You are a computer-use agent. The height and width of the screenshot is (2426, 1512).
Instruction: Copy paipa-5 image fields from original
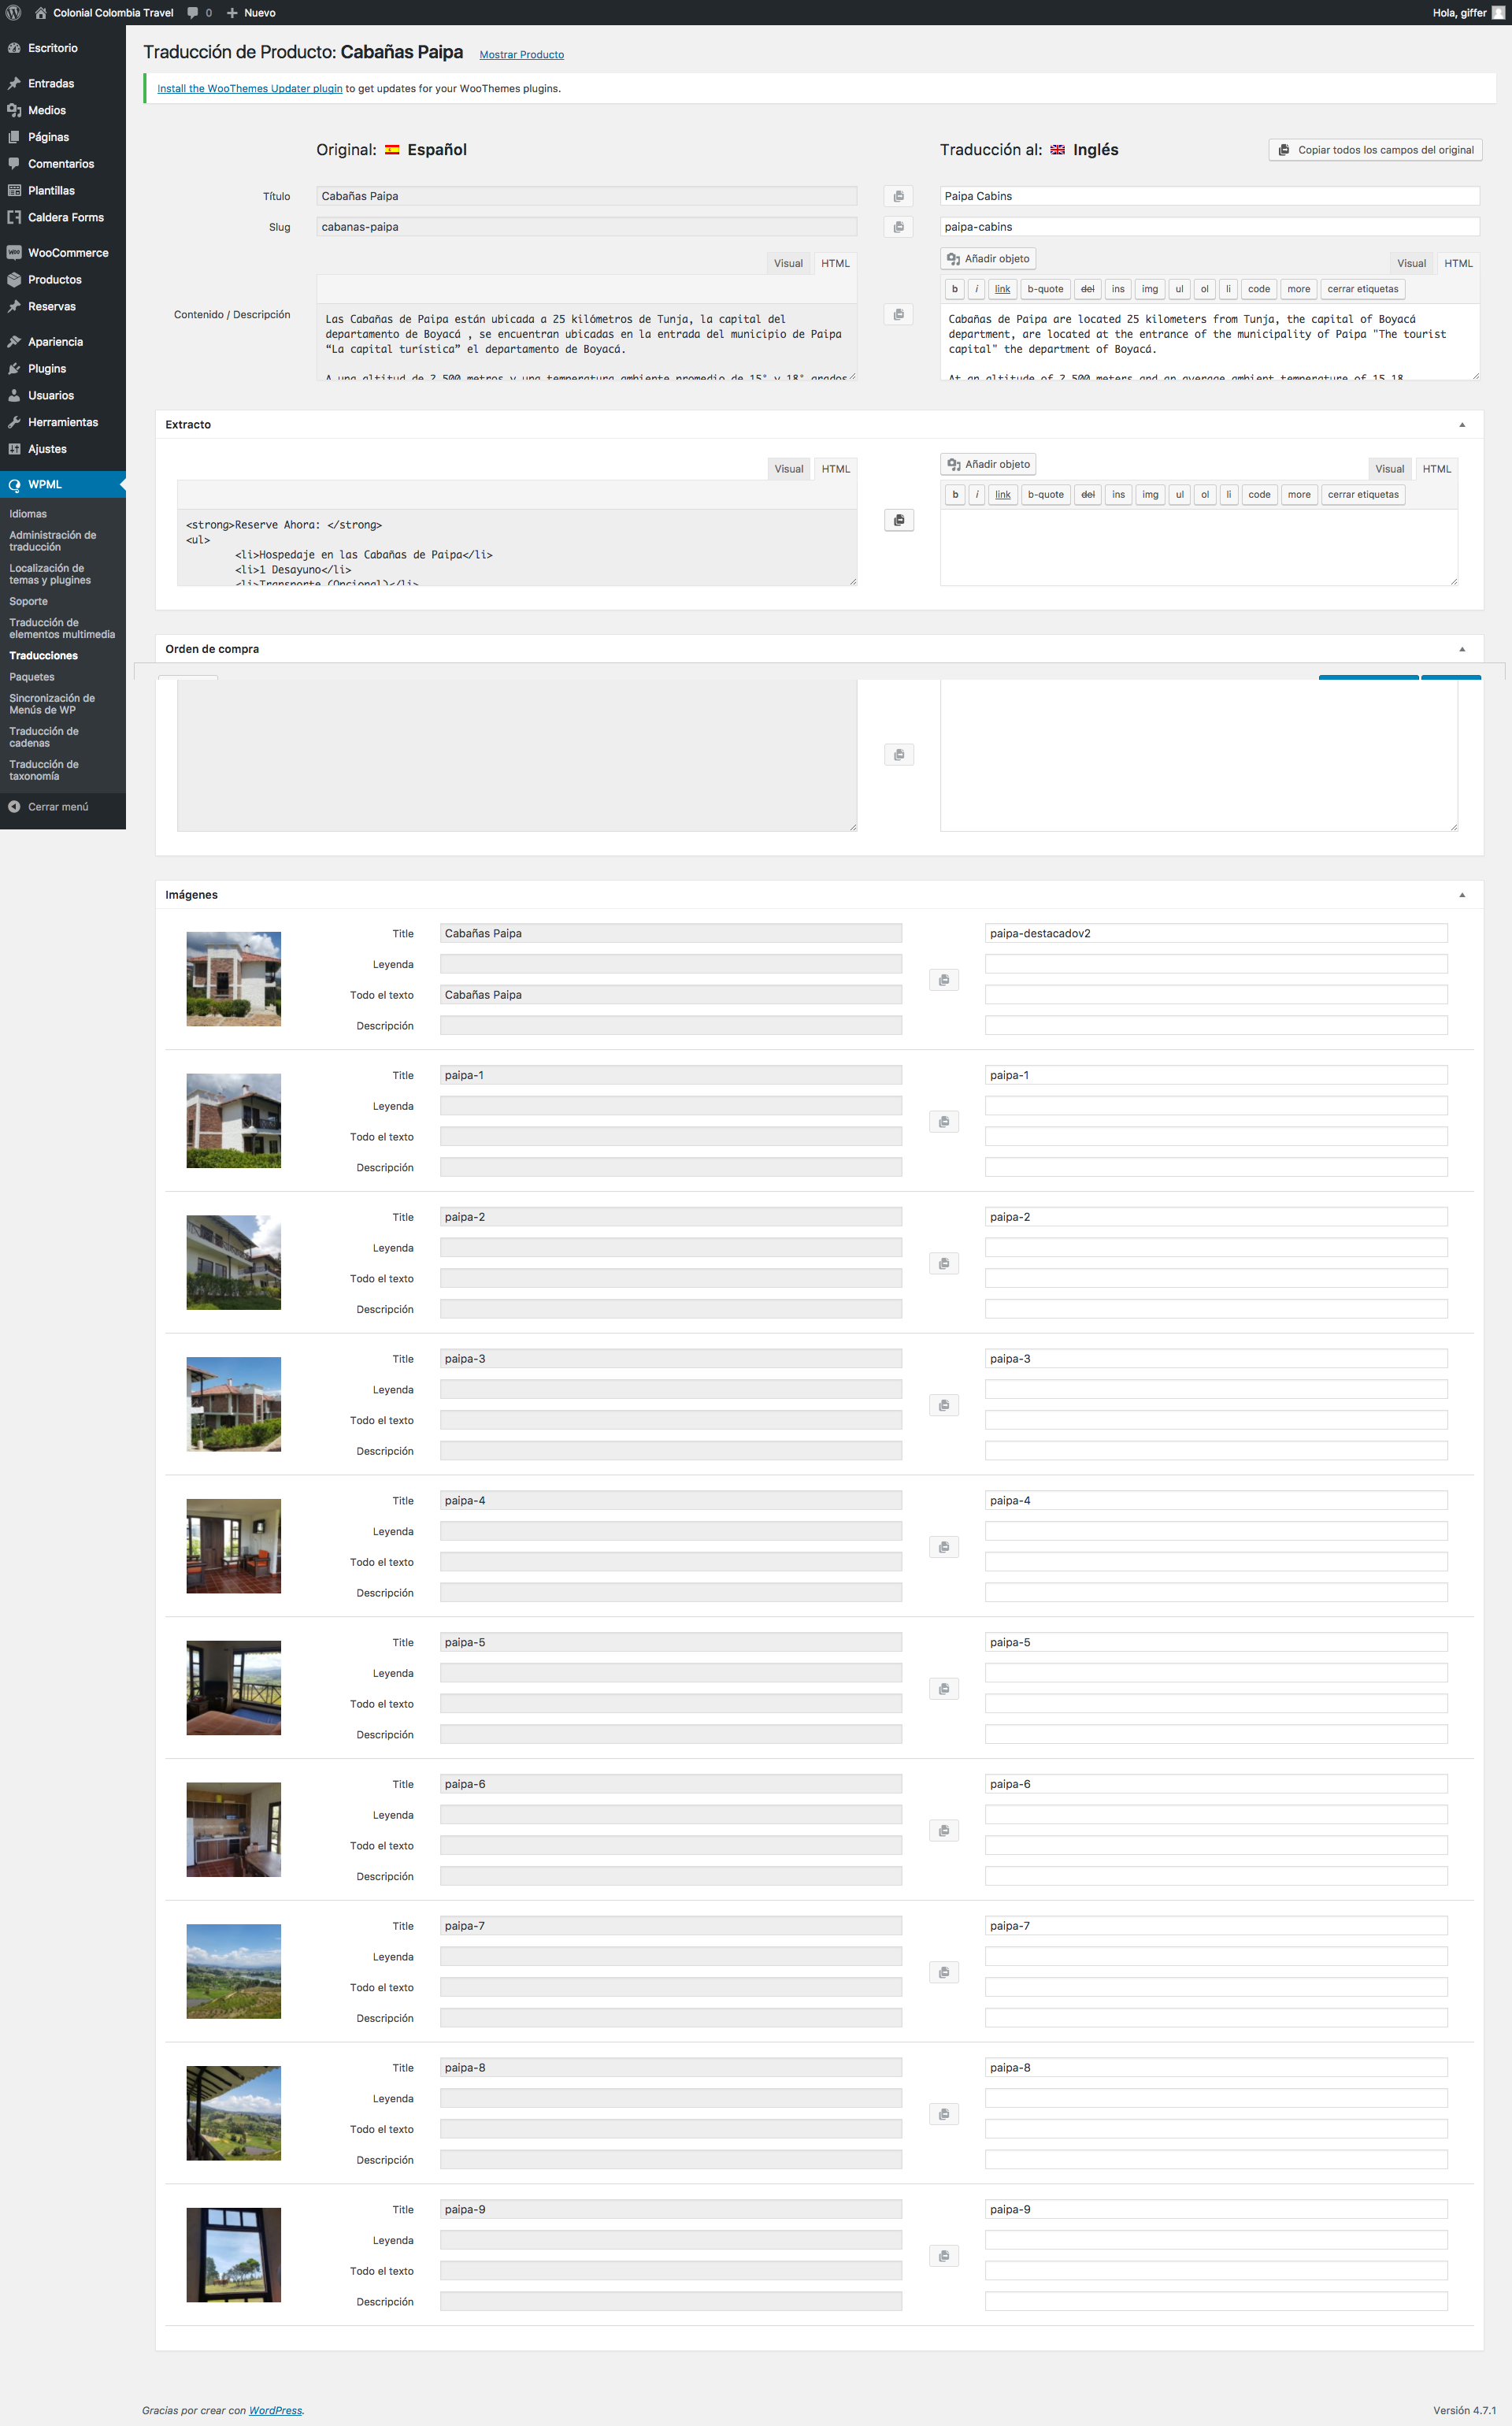click(944, 1689)
